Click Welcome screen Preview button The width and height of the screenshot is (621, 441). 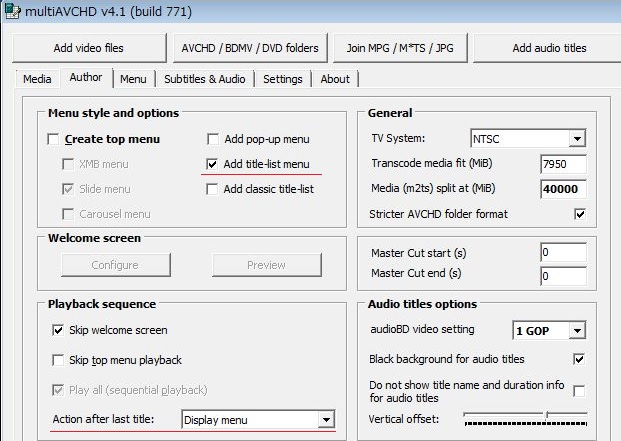[x=267, y=265]
